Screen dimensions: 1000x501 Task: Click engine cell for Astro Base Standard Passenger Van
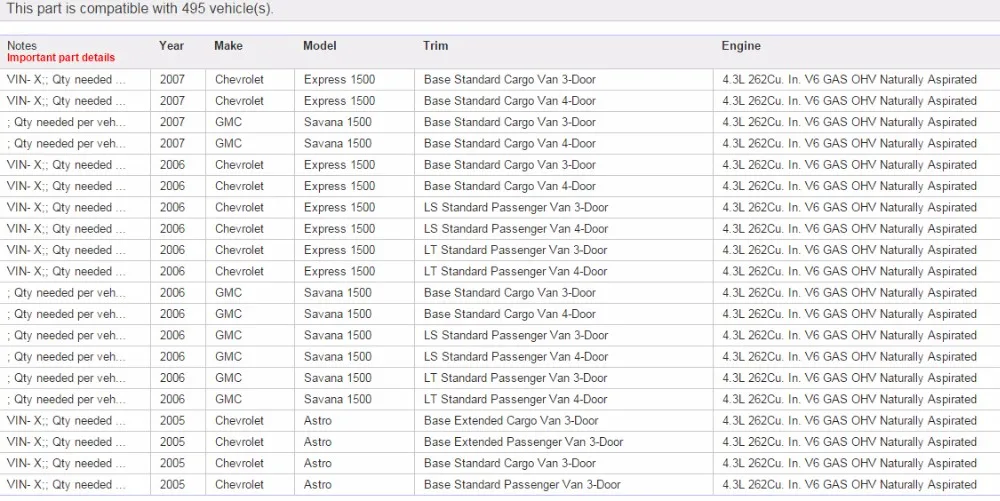(x=849, y=484)
